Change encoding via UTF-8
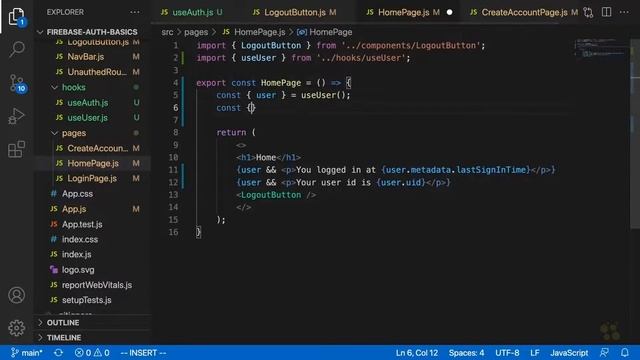Image resolution: width=640 pixels, height=360 pixels. (x=507, y=353)
